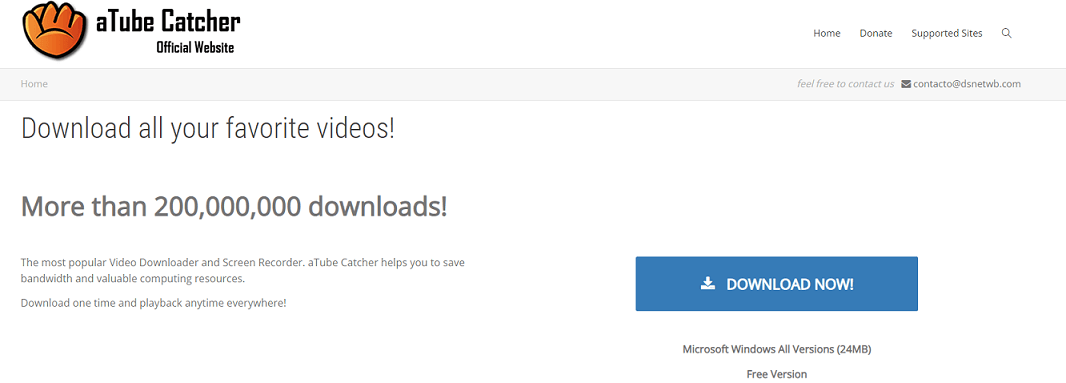Click 'Microsoft Windows All Versions (24MB)' text
The height and width of the screenshot is (383, 1066).
click(776, 349)
